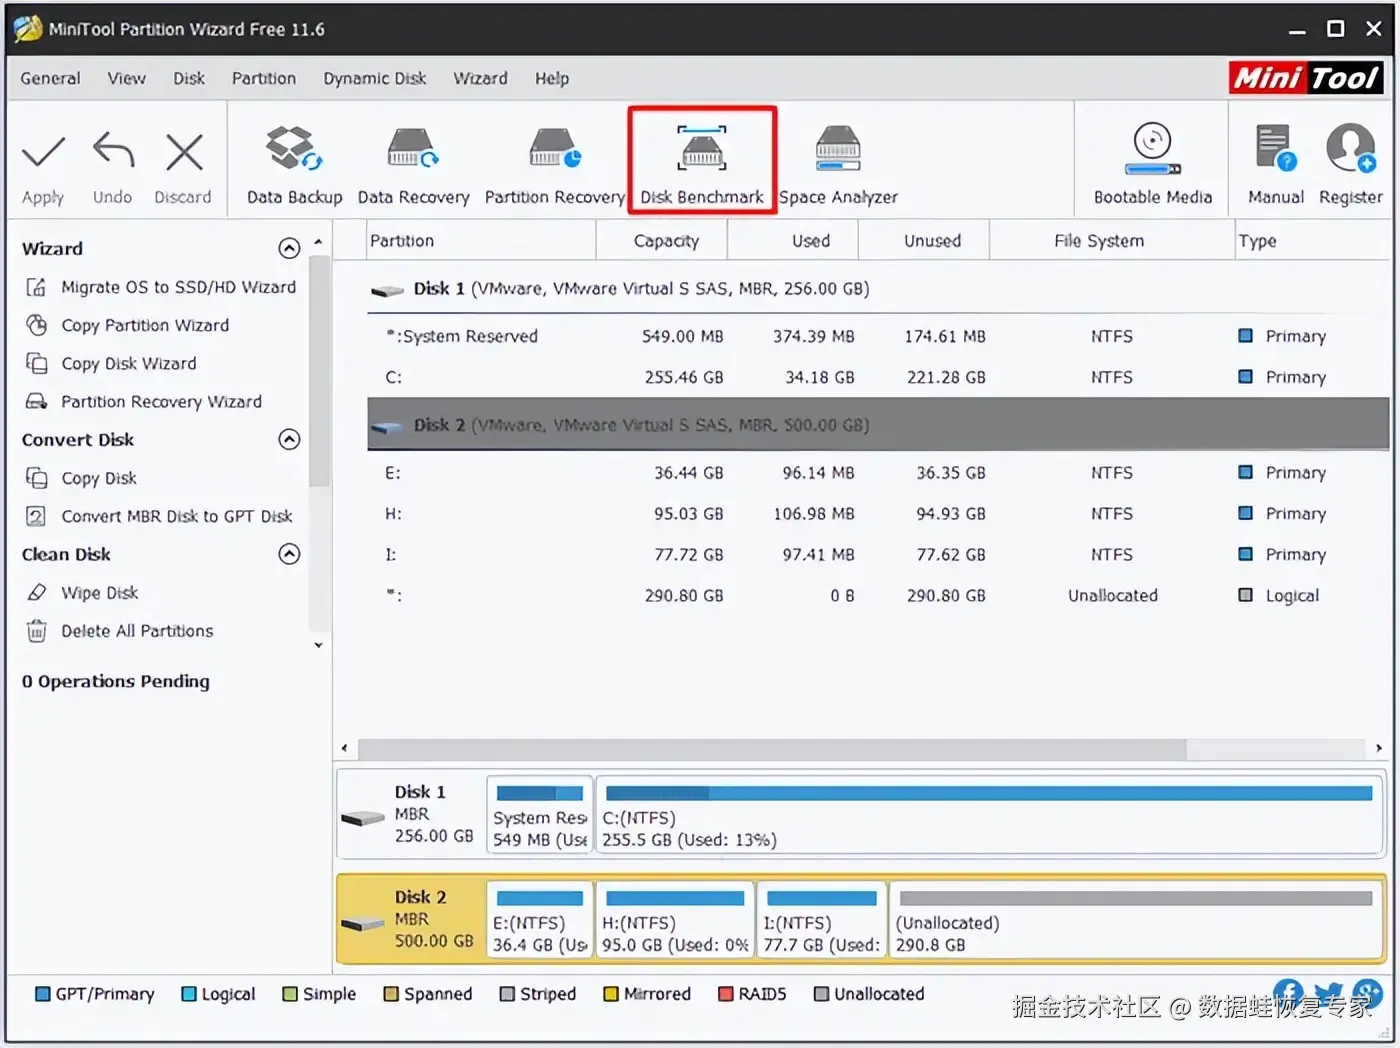Open the Manual from the toolbar
Screen dimensions: 1400x1048
1276,165
